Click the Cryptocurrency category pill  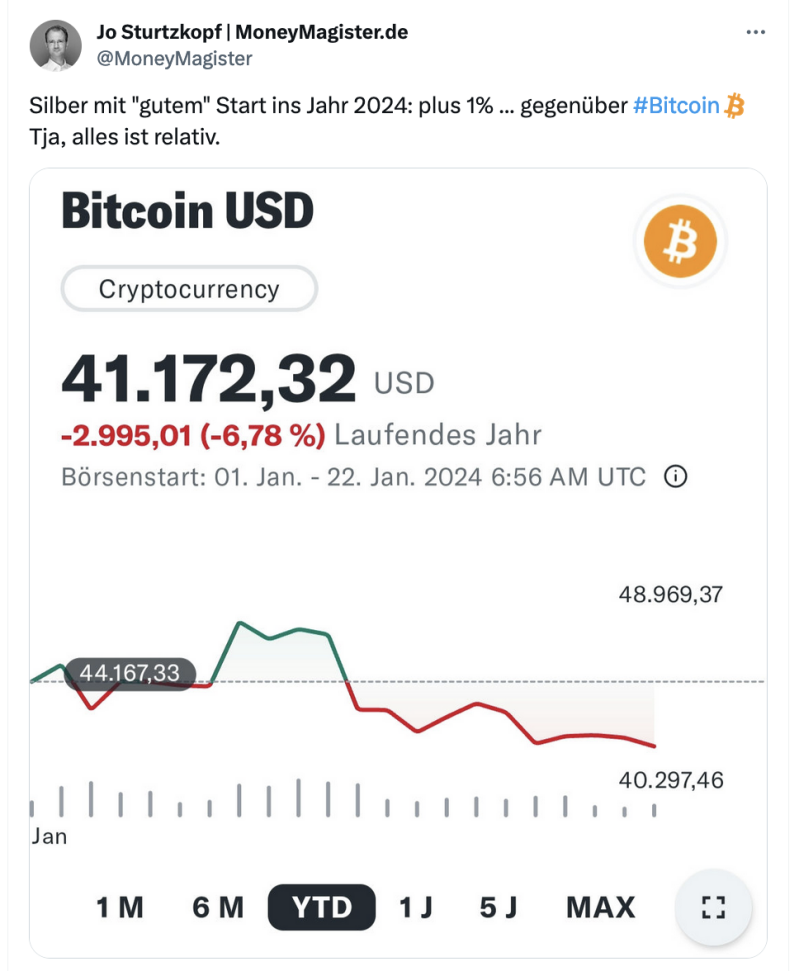point(189,290)
